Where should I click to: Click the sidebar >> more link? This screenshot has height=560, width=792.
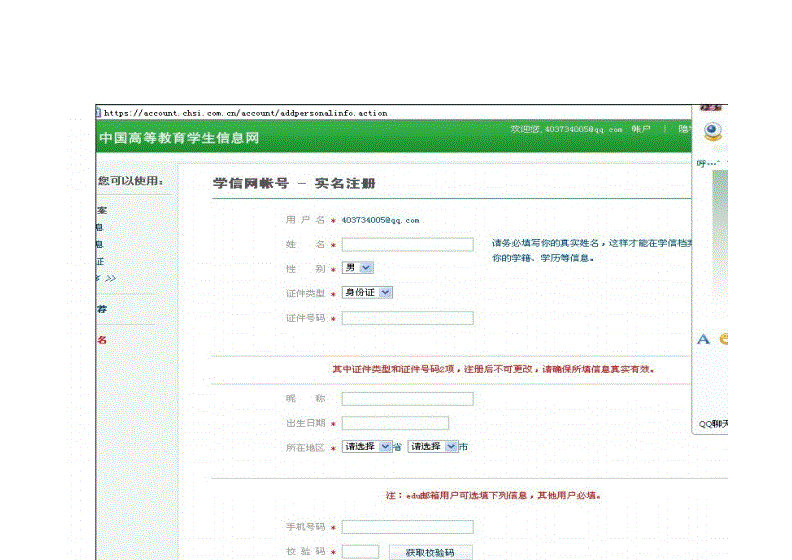click(108, 278)
